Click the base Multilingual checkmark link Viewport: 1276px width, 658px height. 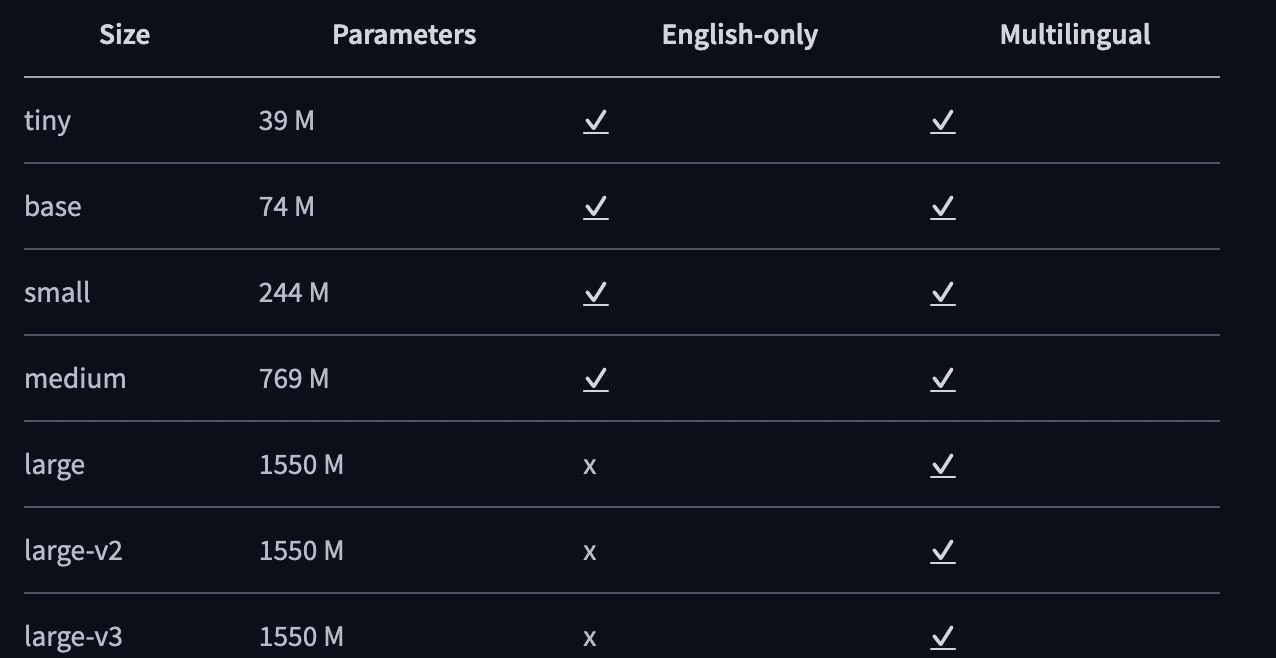pos(943,207)
